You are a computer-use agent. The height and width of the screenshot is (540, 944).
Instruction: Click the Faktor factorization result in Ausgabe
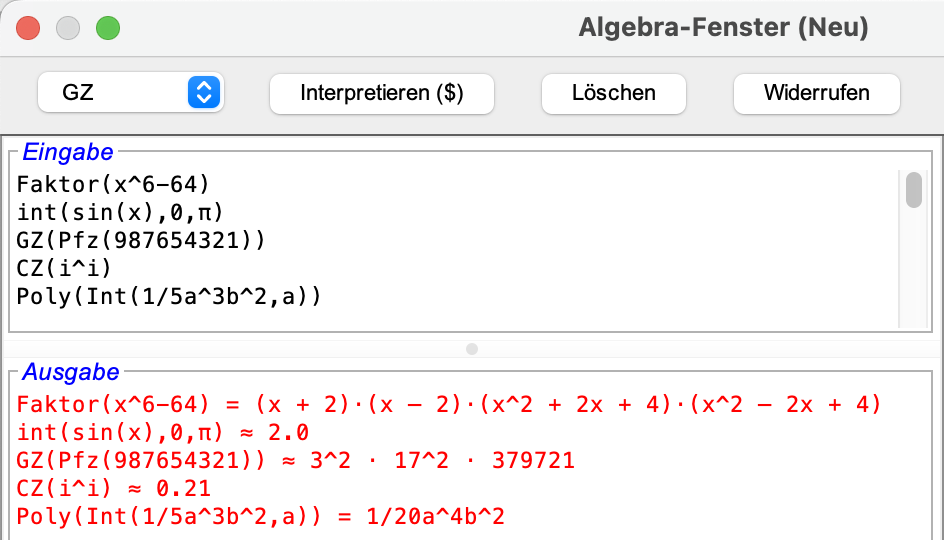click(449, 405)
